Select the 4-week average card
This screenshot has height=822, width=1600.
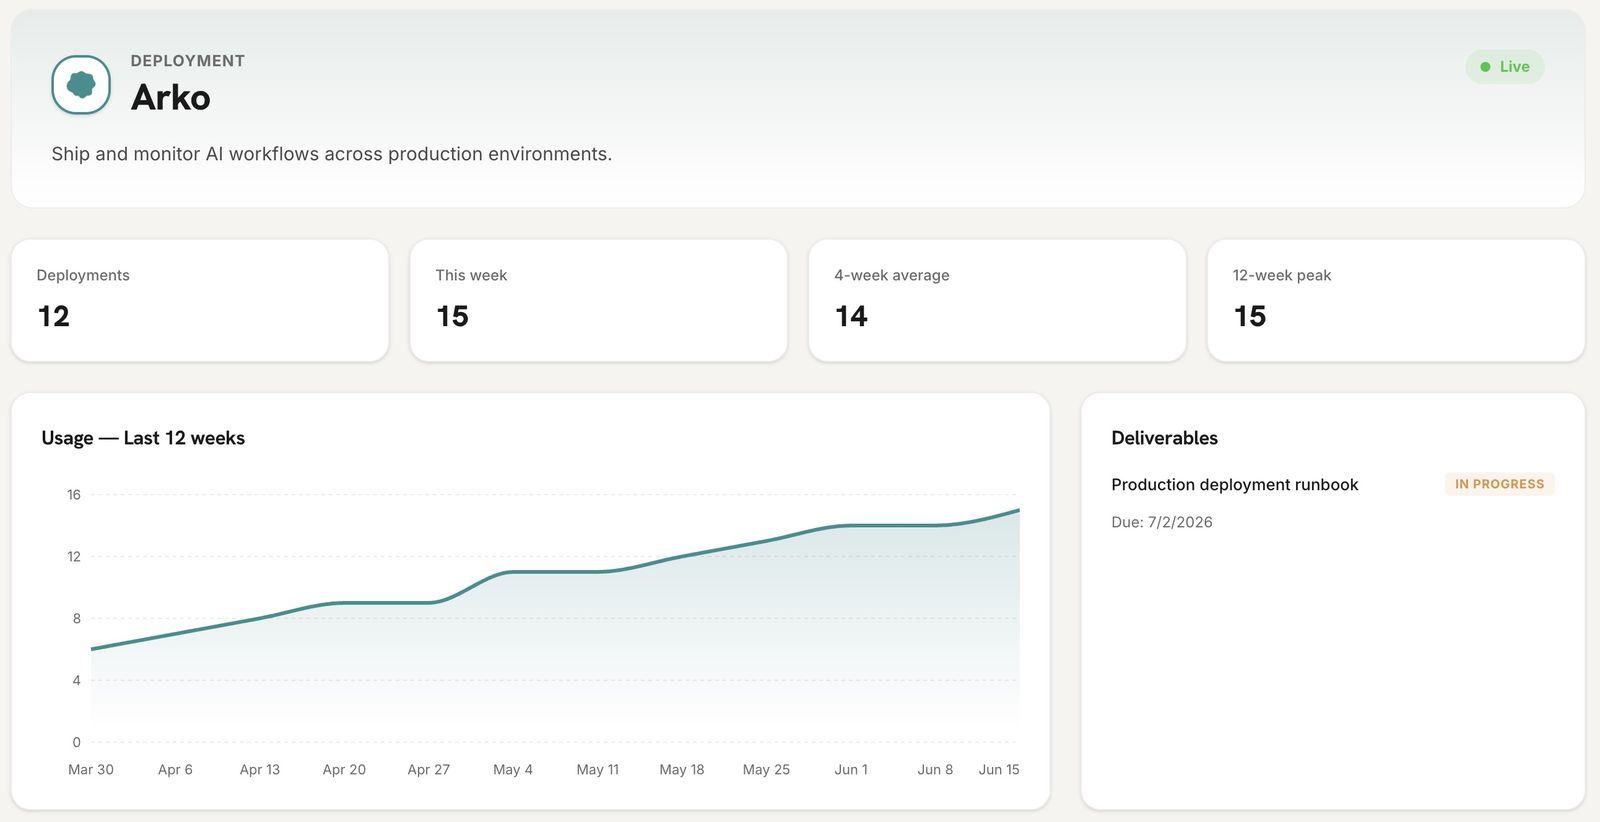point(997,300)
